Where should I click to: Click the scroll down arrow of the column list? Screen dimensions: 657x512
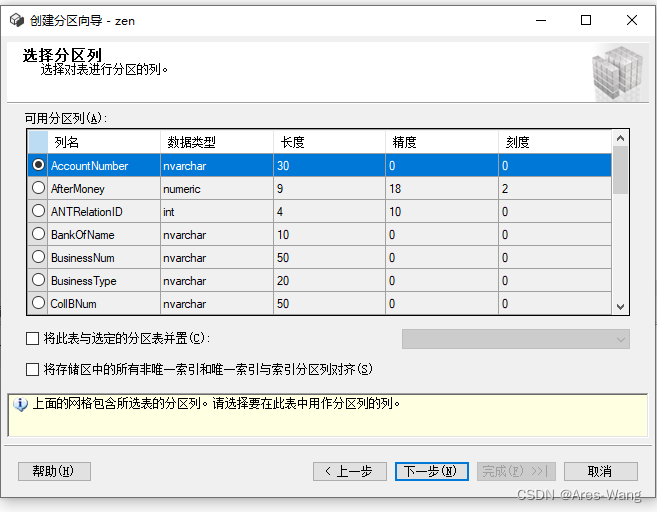point(621,307)
